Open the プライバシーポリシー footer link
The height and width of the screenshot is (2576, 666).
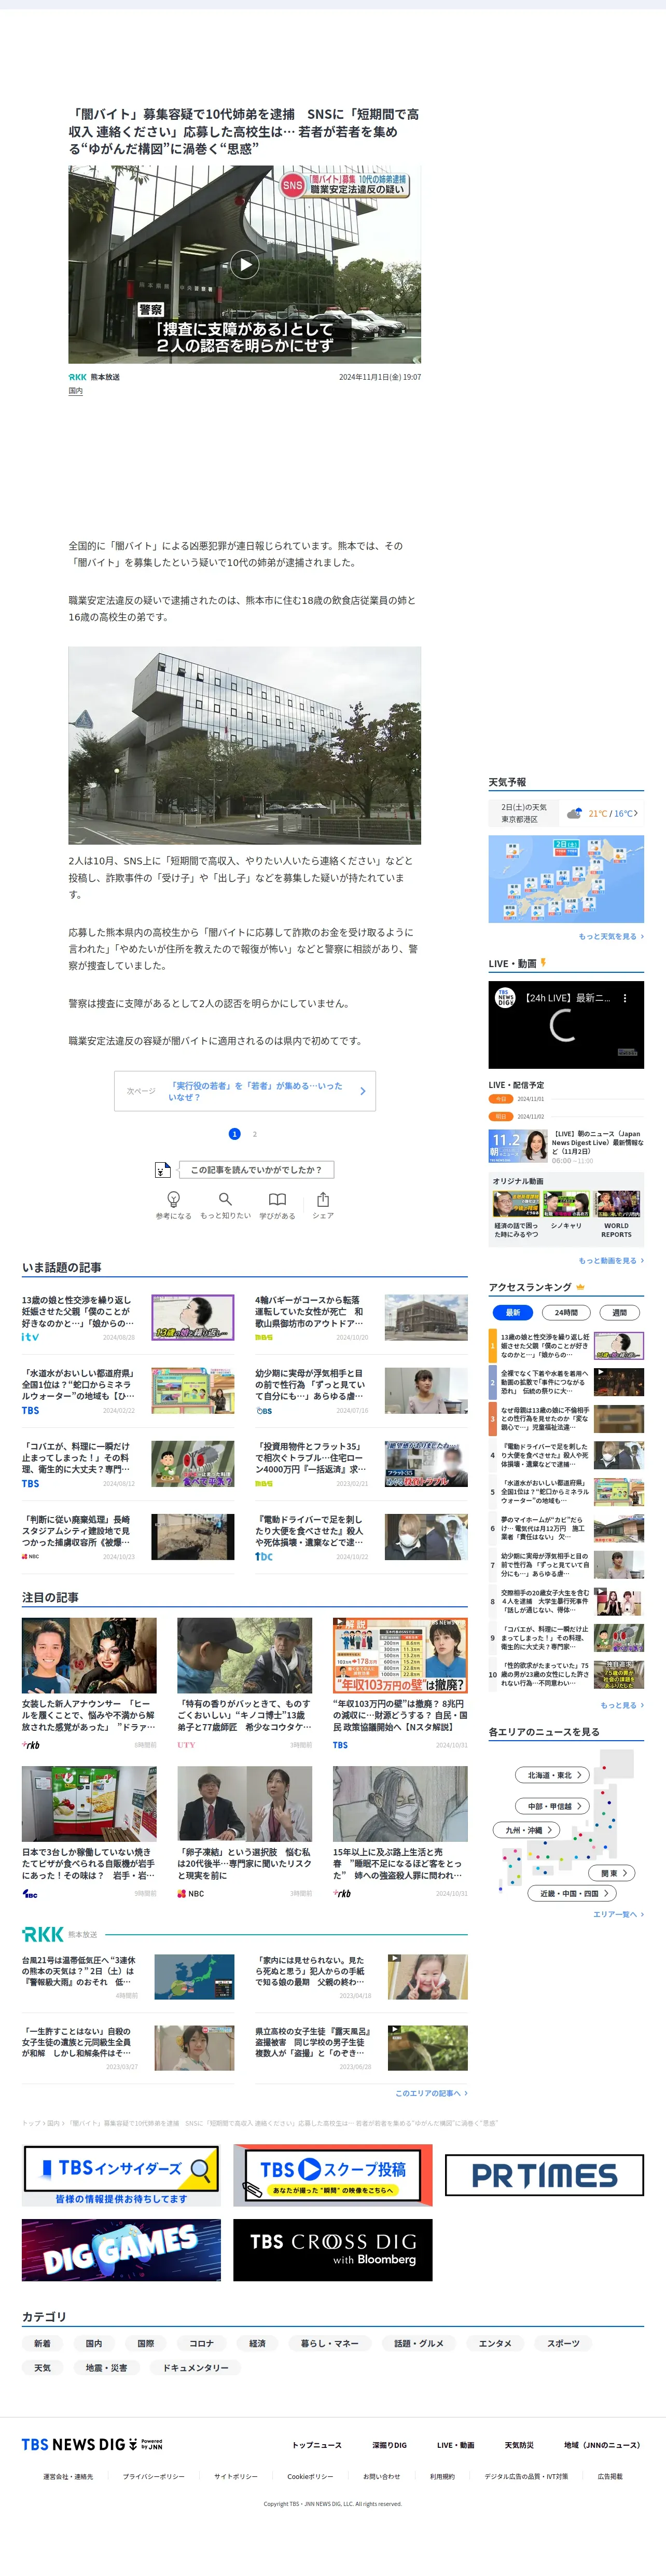point(153,2477)
